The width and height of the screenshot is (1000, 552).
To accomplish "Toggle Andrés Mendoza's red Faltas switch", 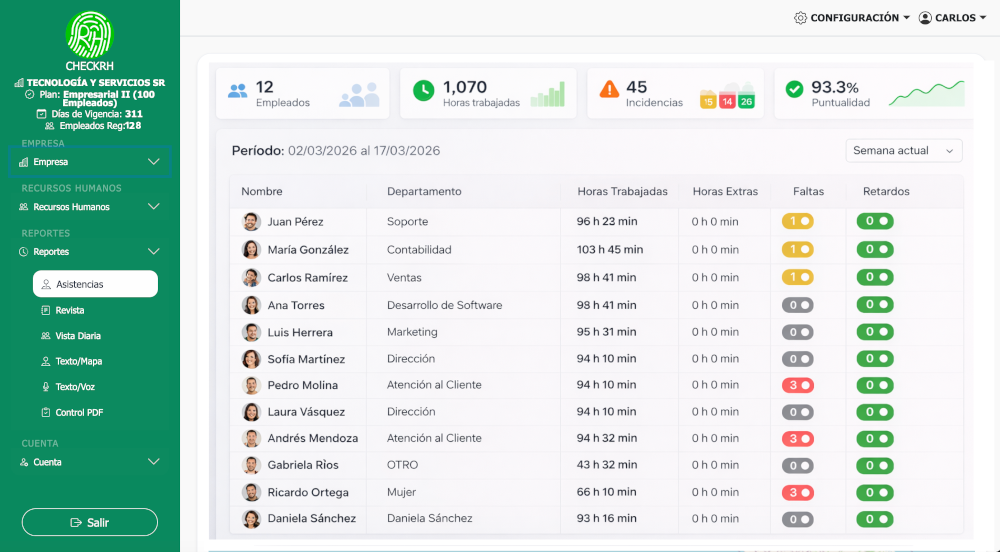I will 798,439.
